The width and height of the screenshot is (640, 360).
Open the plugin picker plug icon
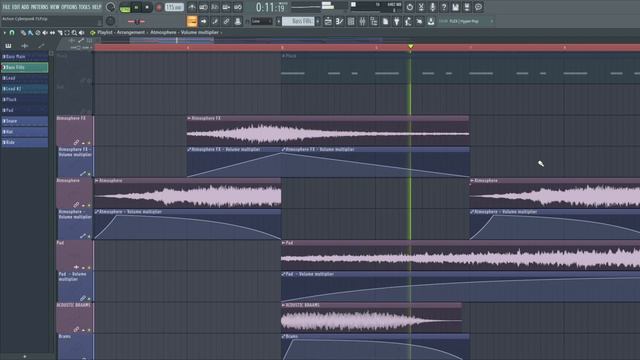[397, 21]
